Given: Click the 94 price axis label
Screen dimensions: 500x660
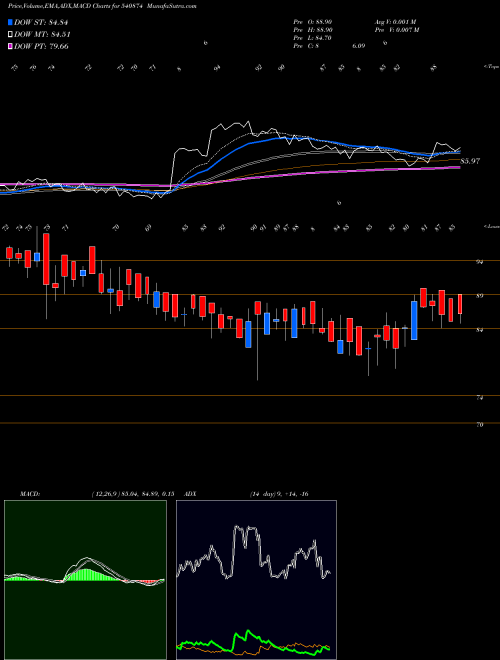Looking at the screenshot, I should (479, 262).
